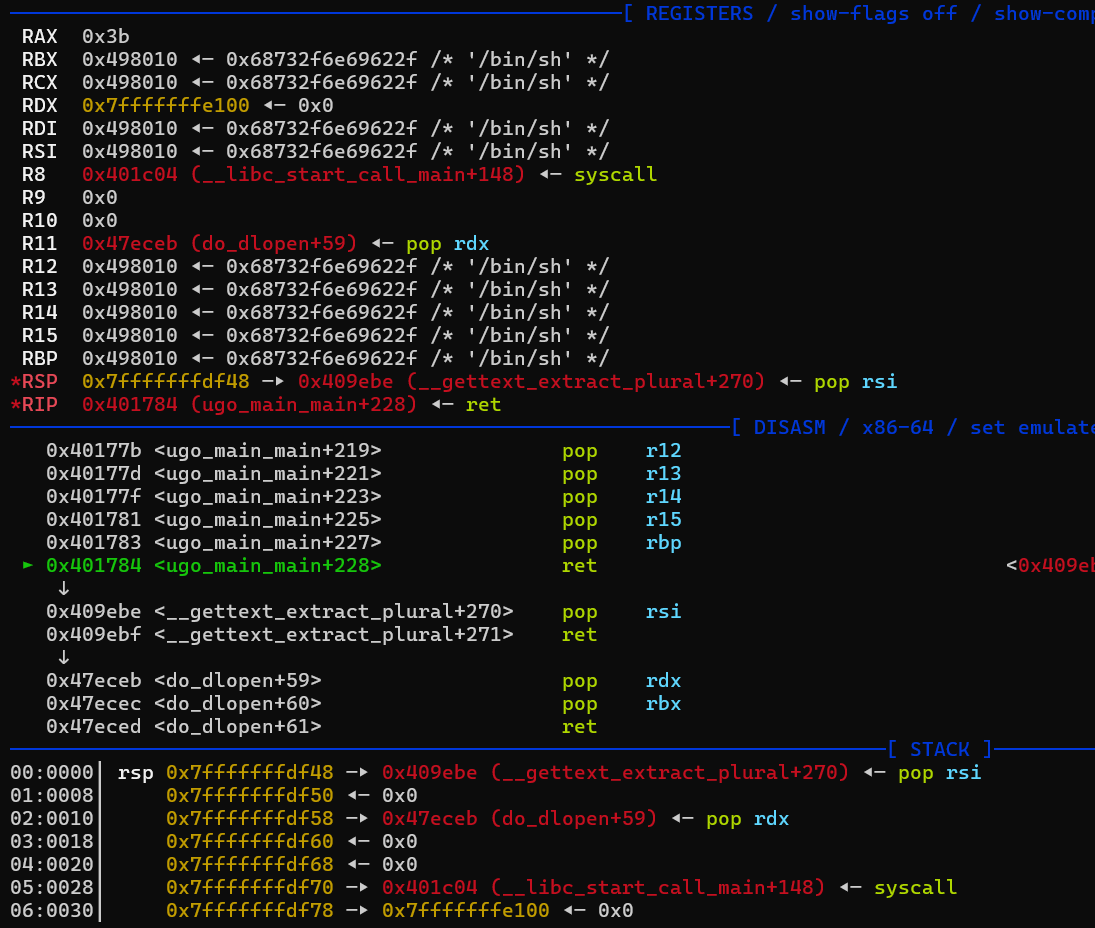
Task: Click the syscall text in the R8 row
Action: pyautogui.click(x=615, y=174)
